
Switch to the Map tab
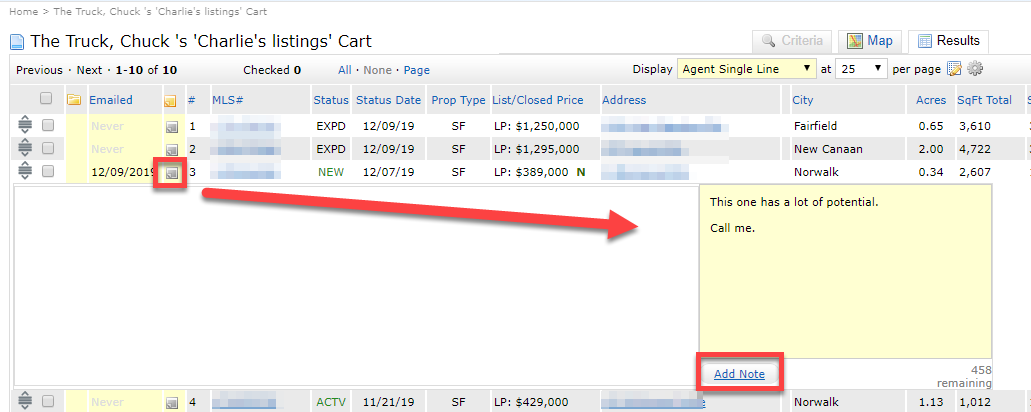[869, 41]
